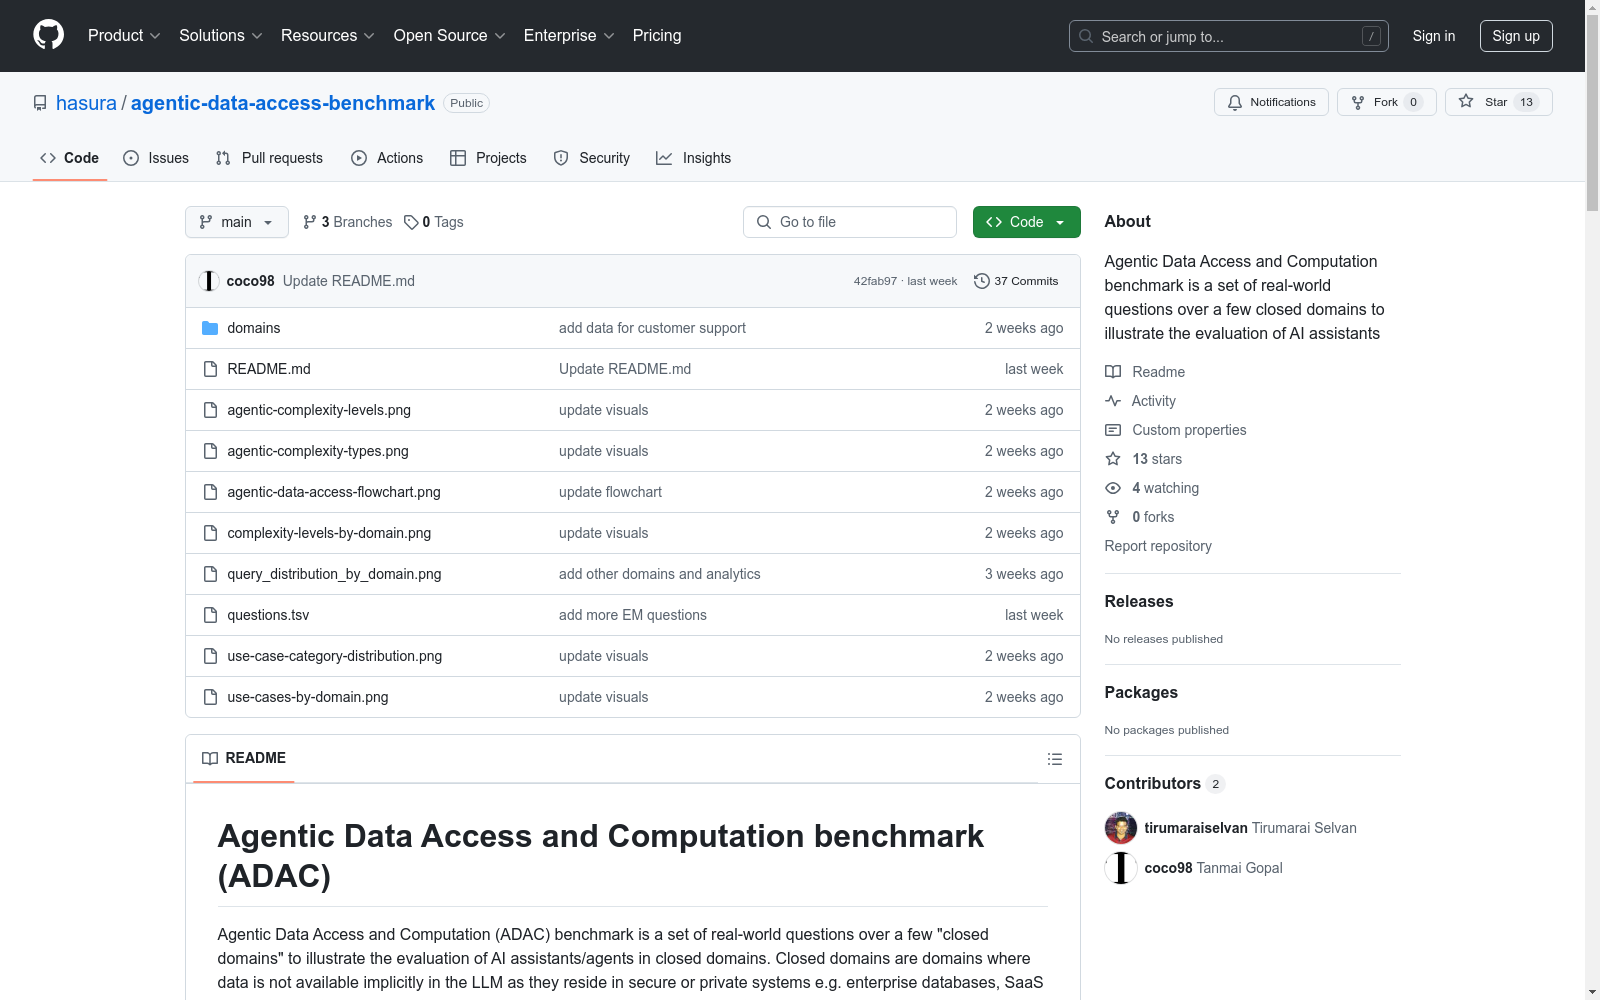The height and width of the screenshot is (1000, 1600).
Task: Click file icon beside use-cases-by-domain.png
Action: coord(210,697)
